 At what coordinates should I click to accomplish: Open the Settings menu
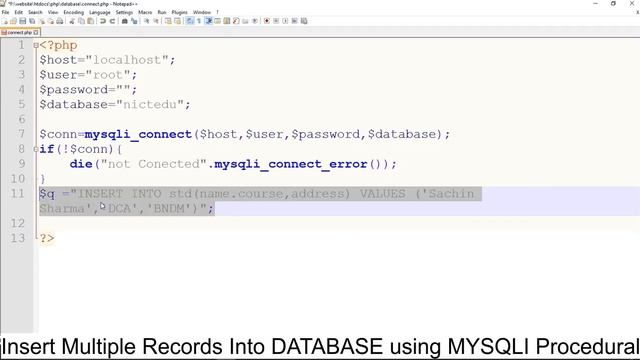coord(124,12)
